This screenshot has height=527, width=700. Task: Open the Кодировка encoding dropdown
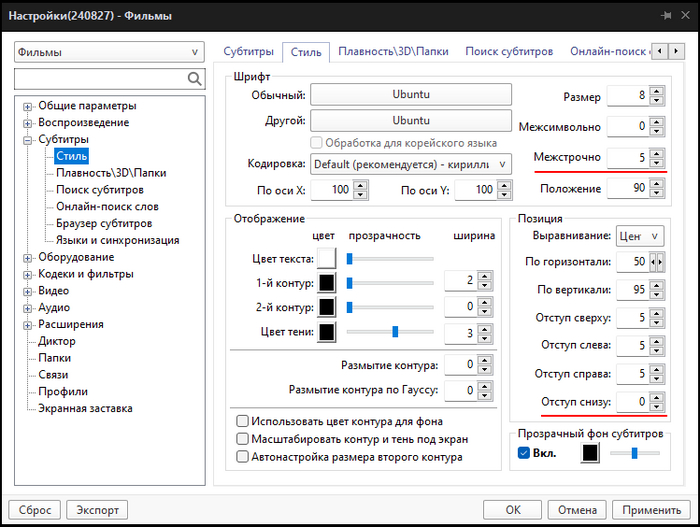point(410,163)
